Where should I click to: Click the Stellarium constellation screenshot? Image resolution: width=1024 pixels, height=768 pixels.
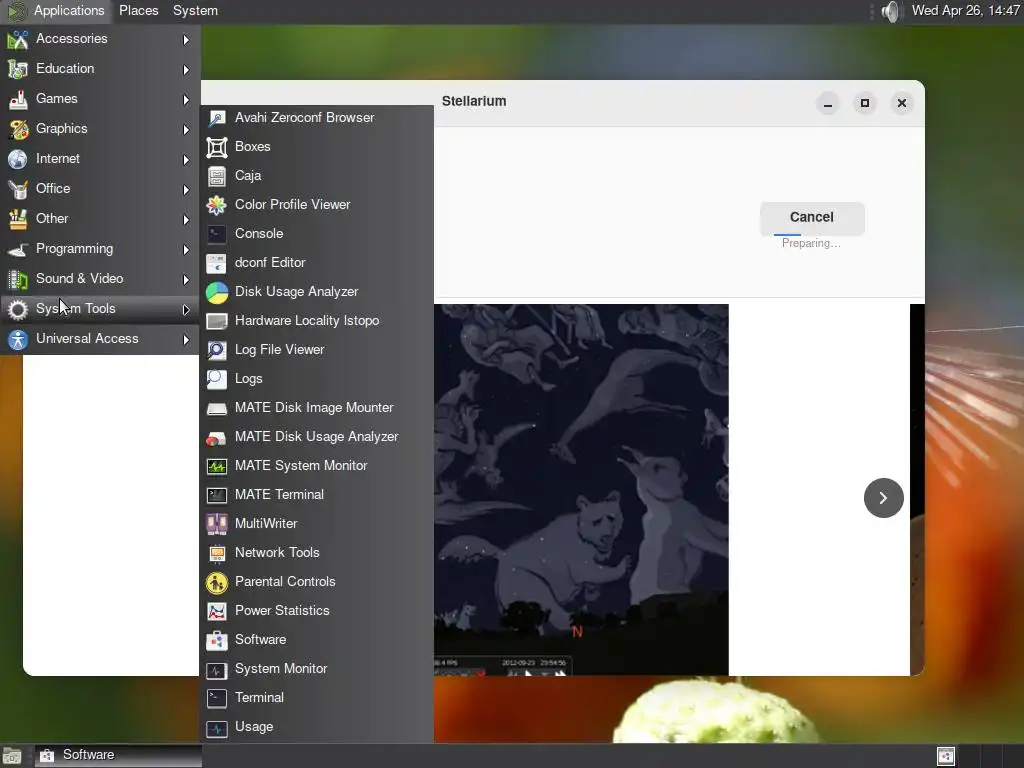581,490
